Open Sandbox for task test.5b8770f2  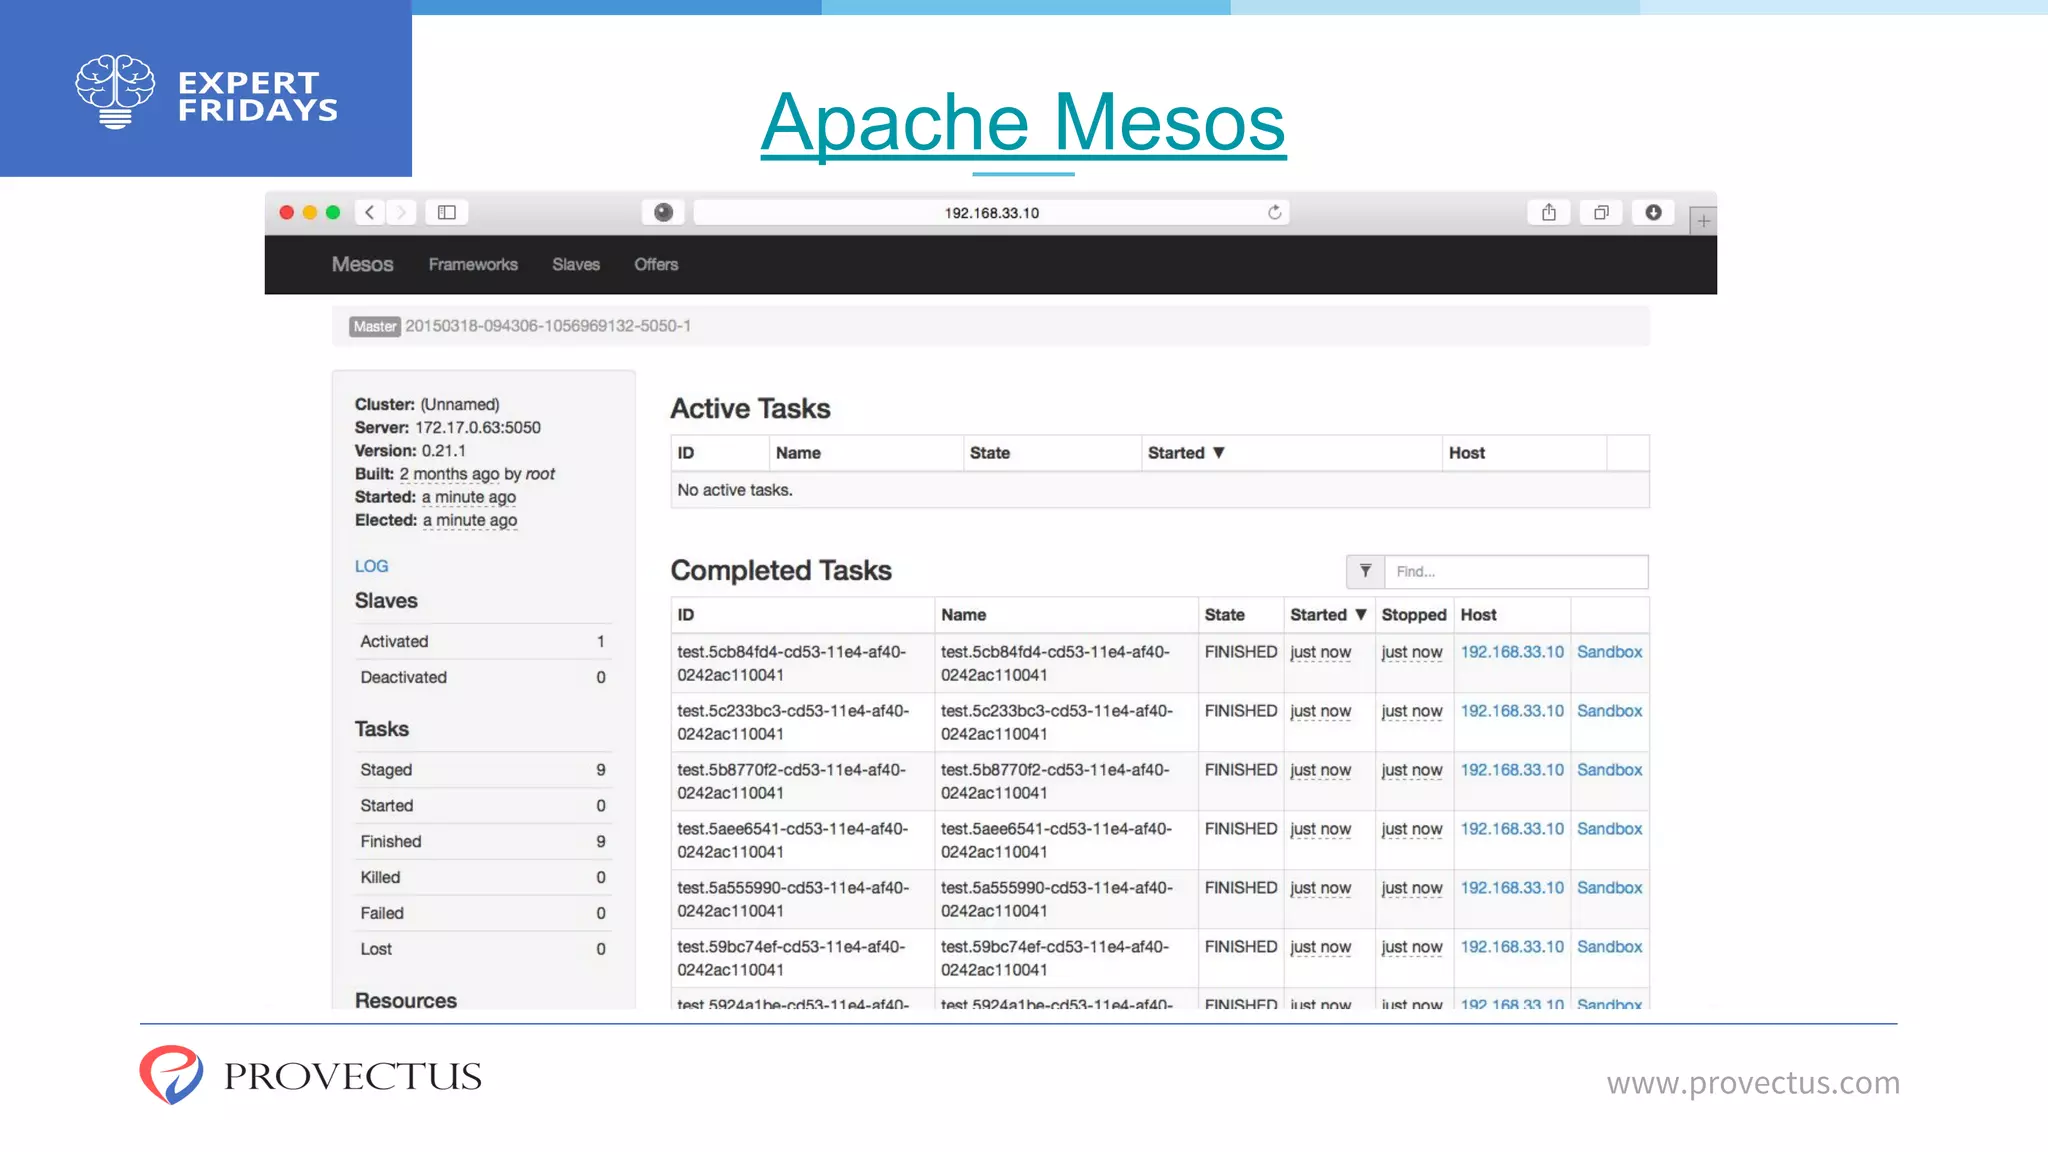(1610, 770)
